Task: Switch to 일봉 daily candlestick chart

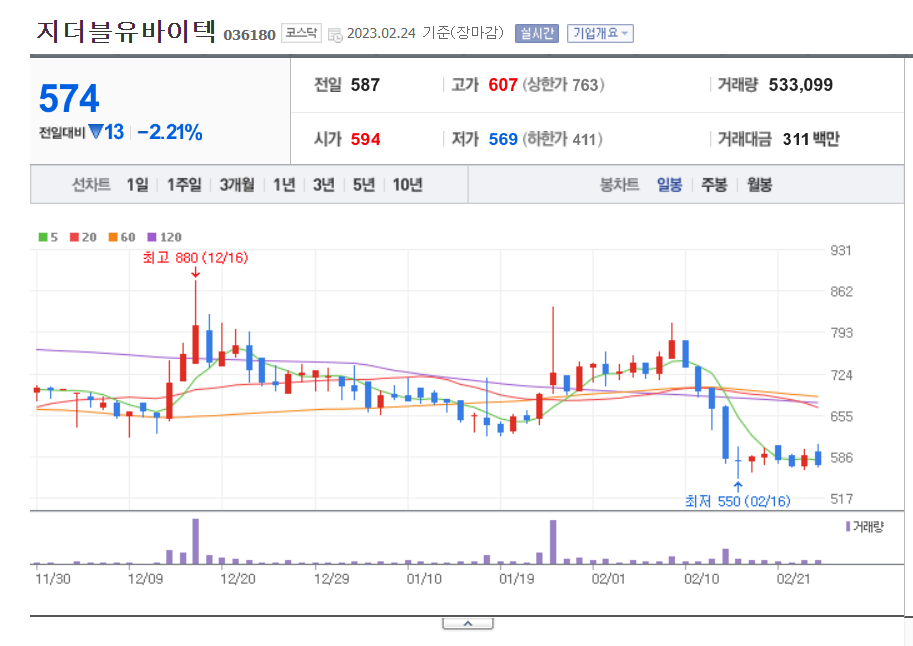Action: (669, 185)
